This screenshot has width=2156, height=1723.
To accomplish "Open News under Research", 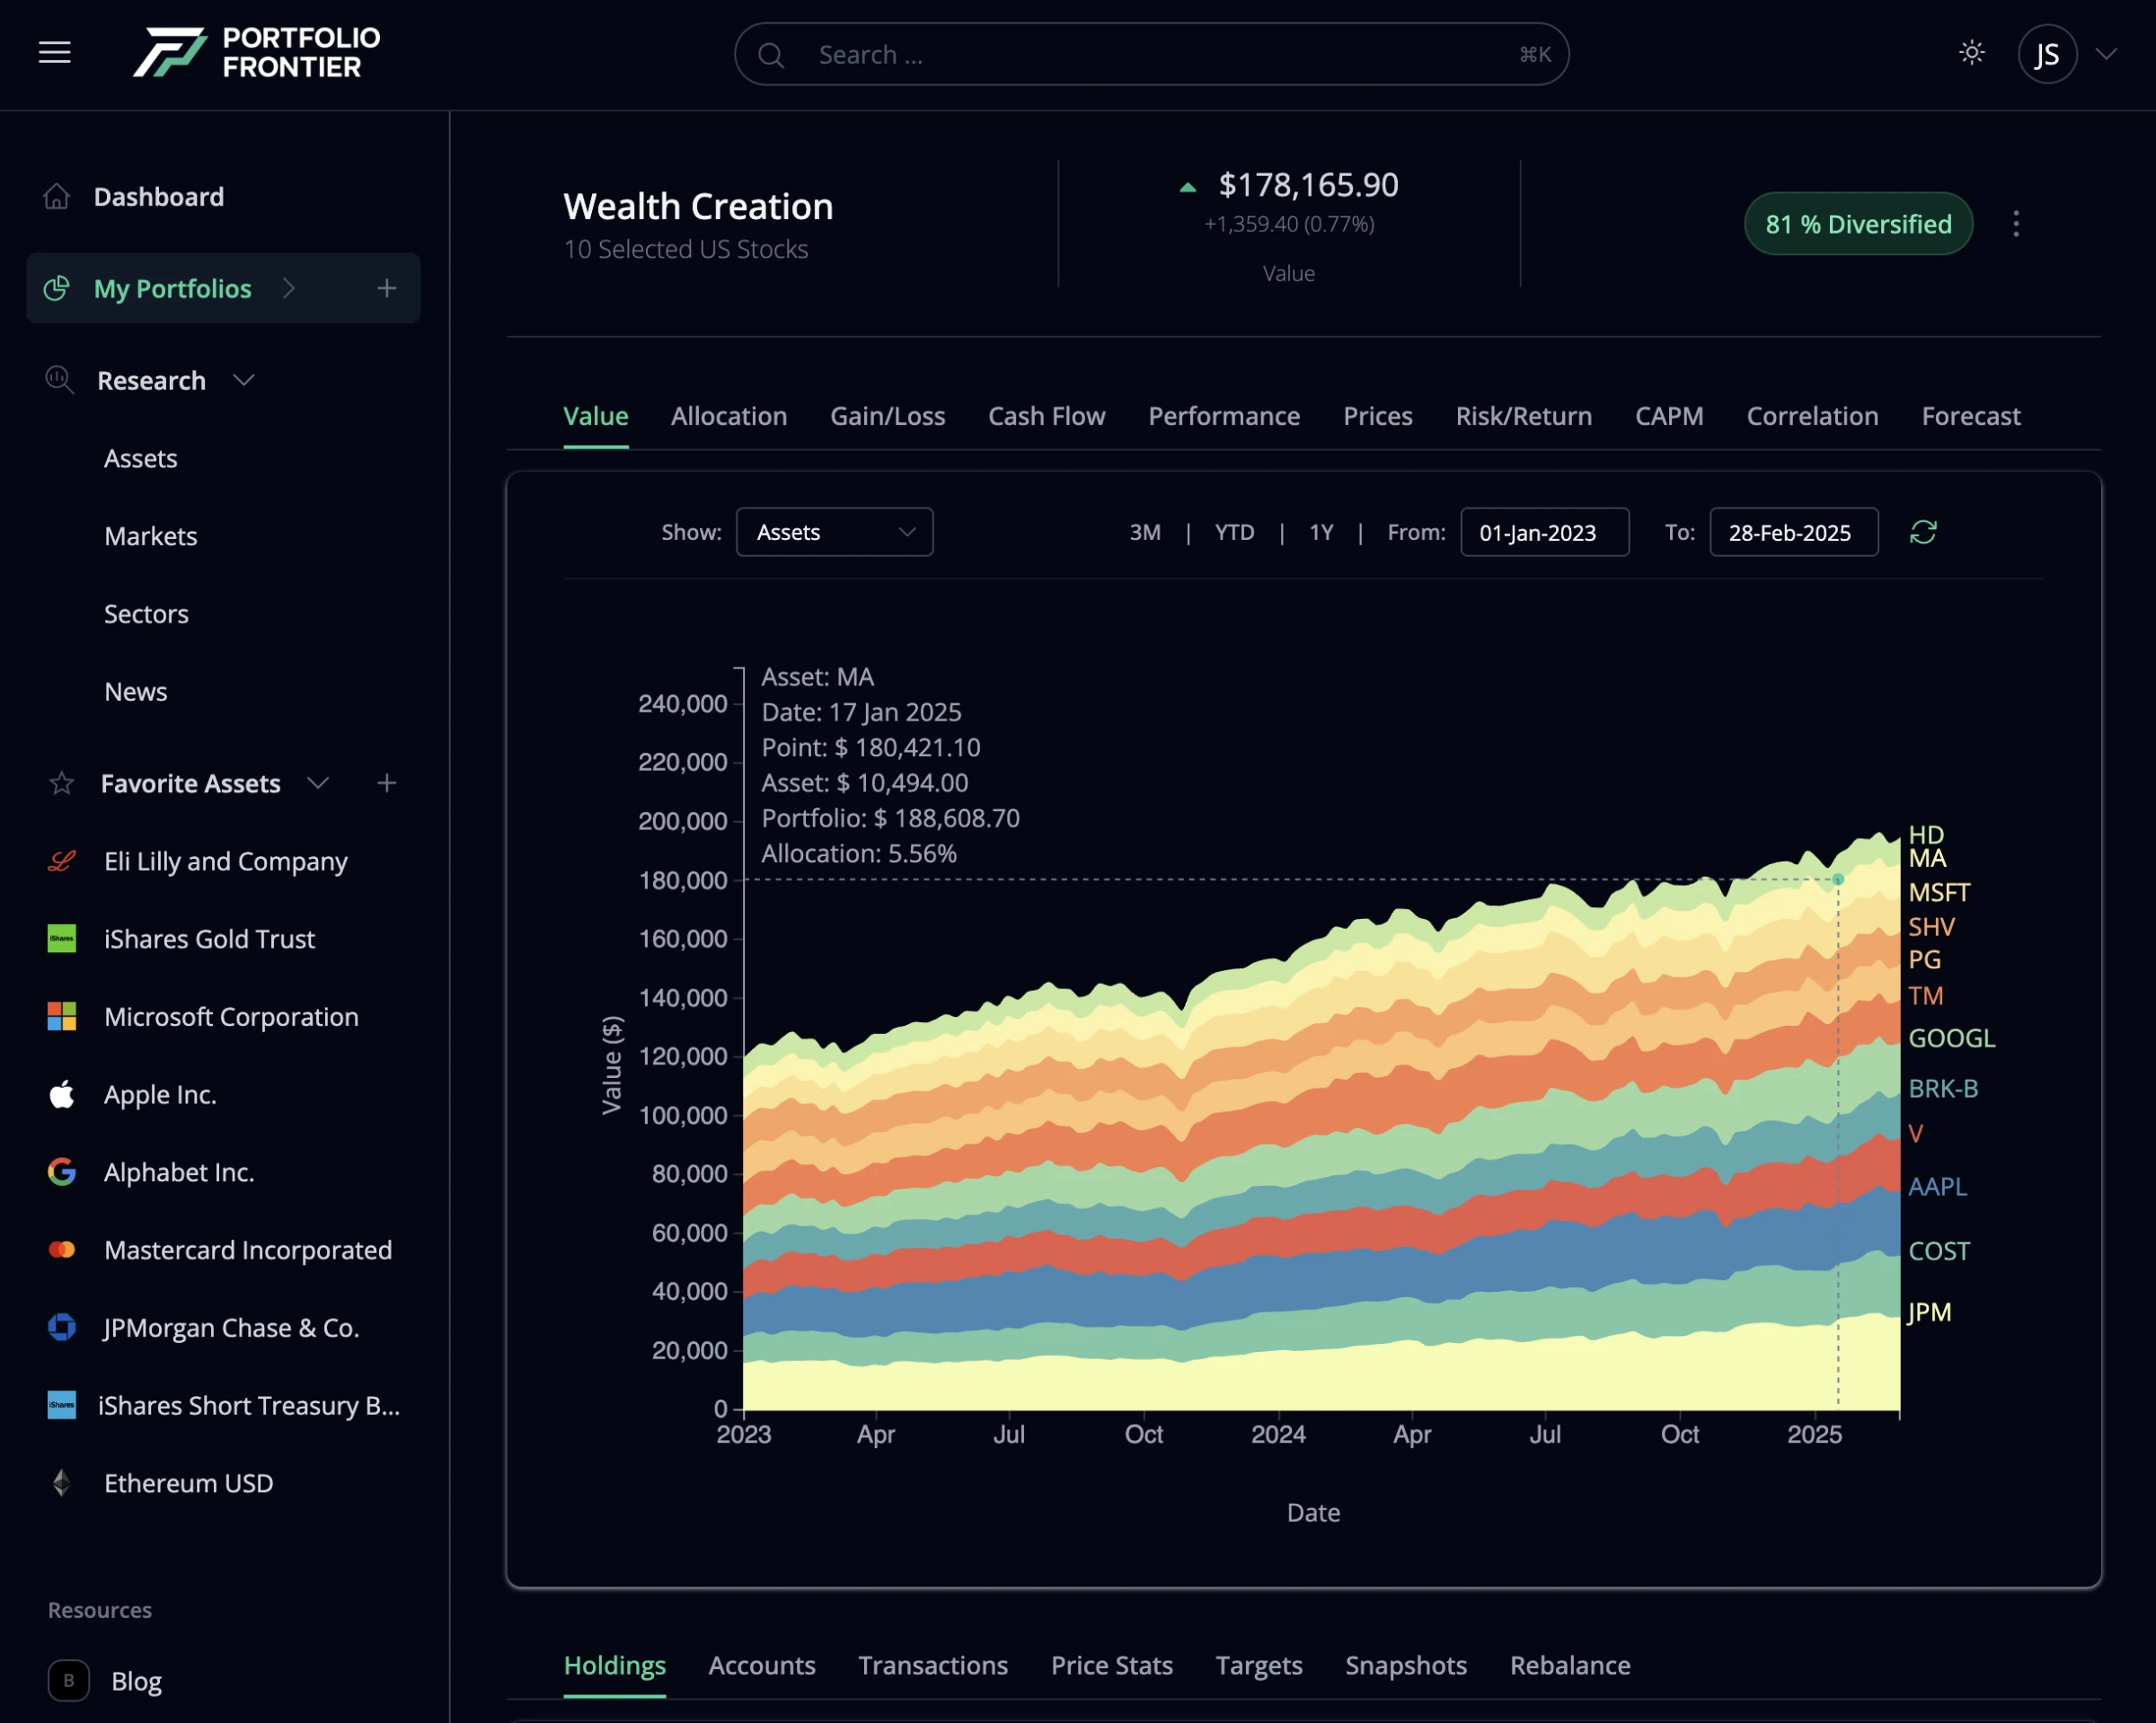I will pos(136,692).
